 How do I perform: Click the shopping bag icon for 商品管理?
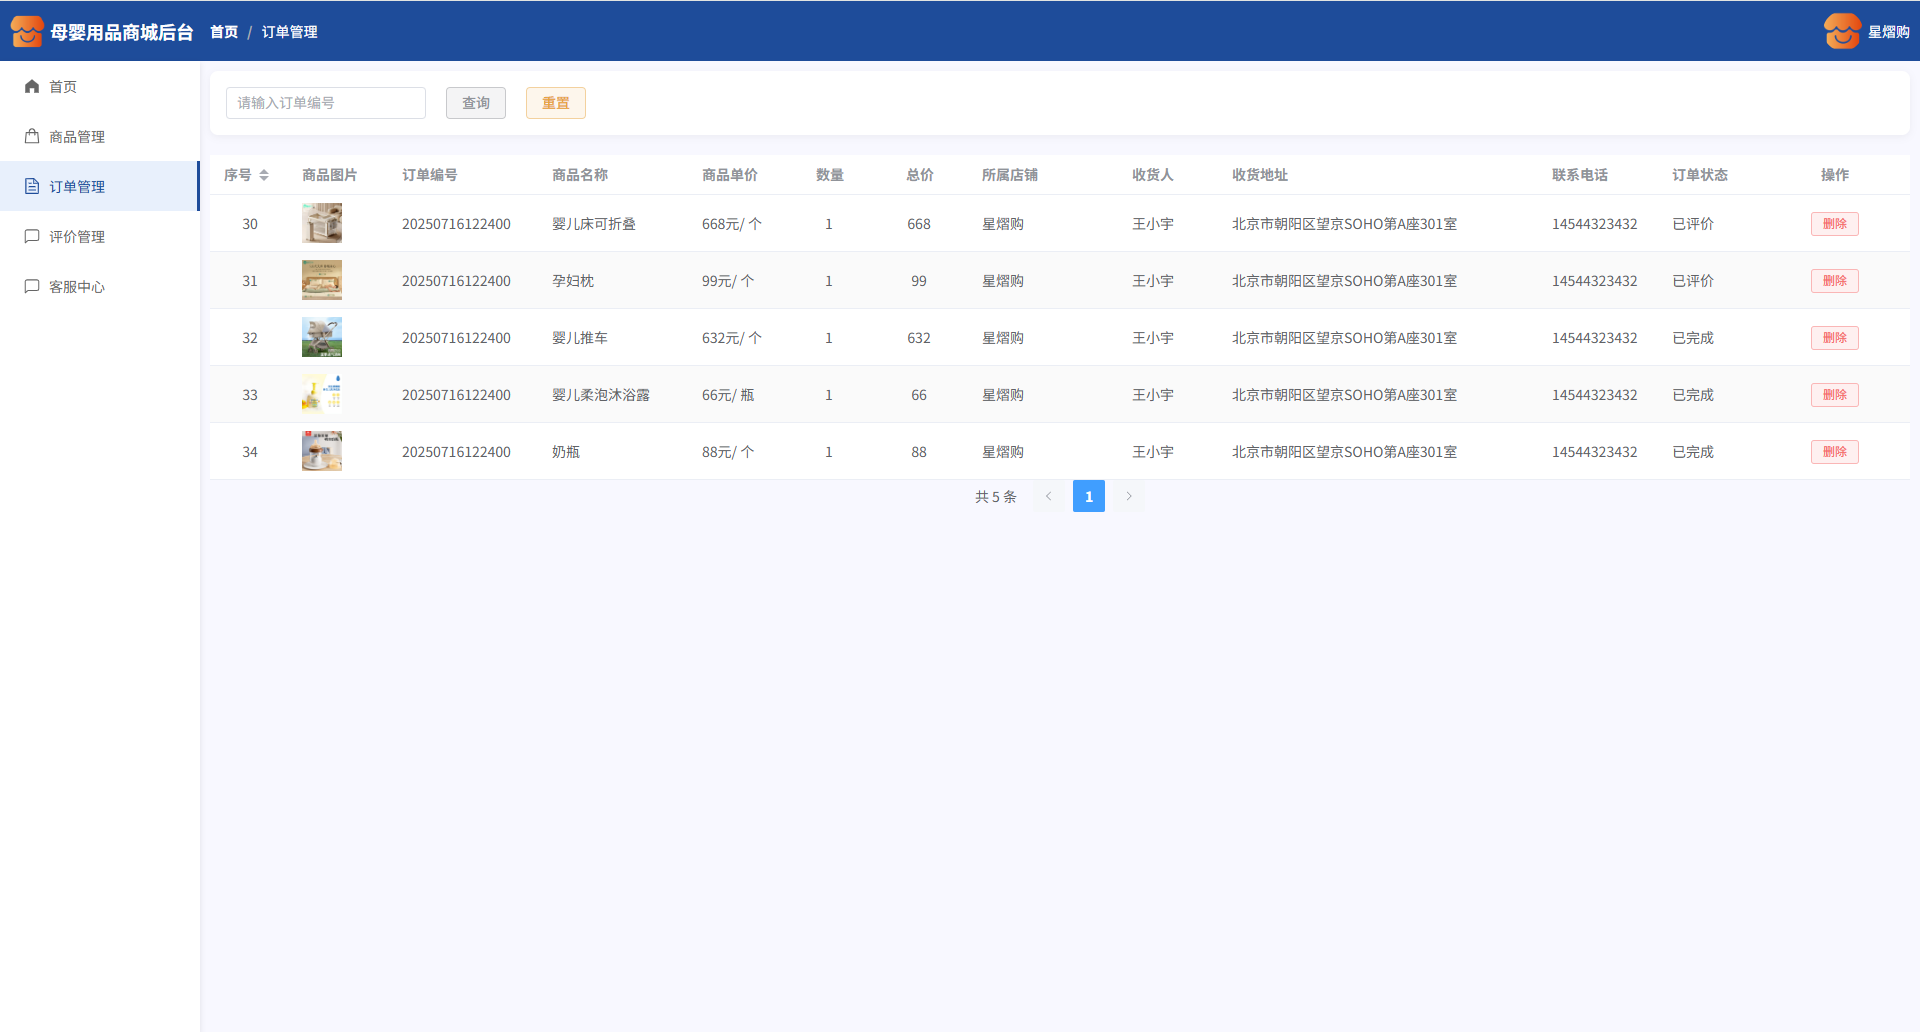32,137
